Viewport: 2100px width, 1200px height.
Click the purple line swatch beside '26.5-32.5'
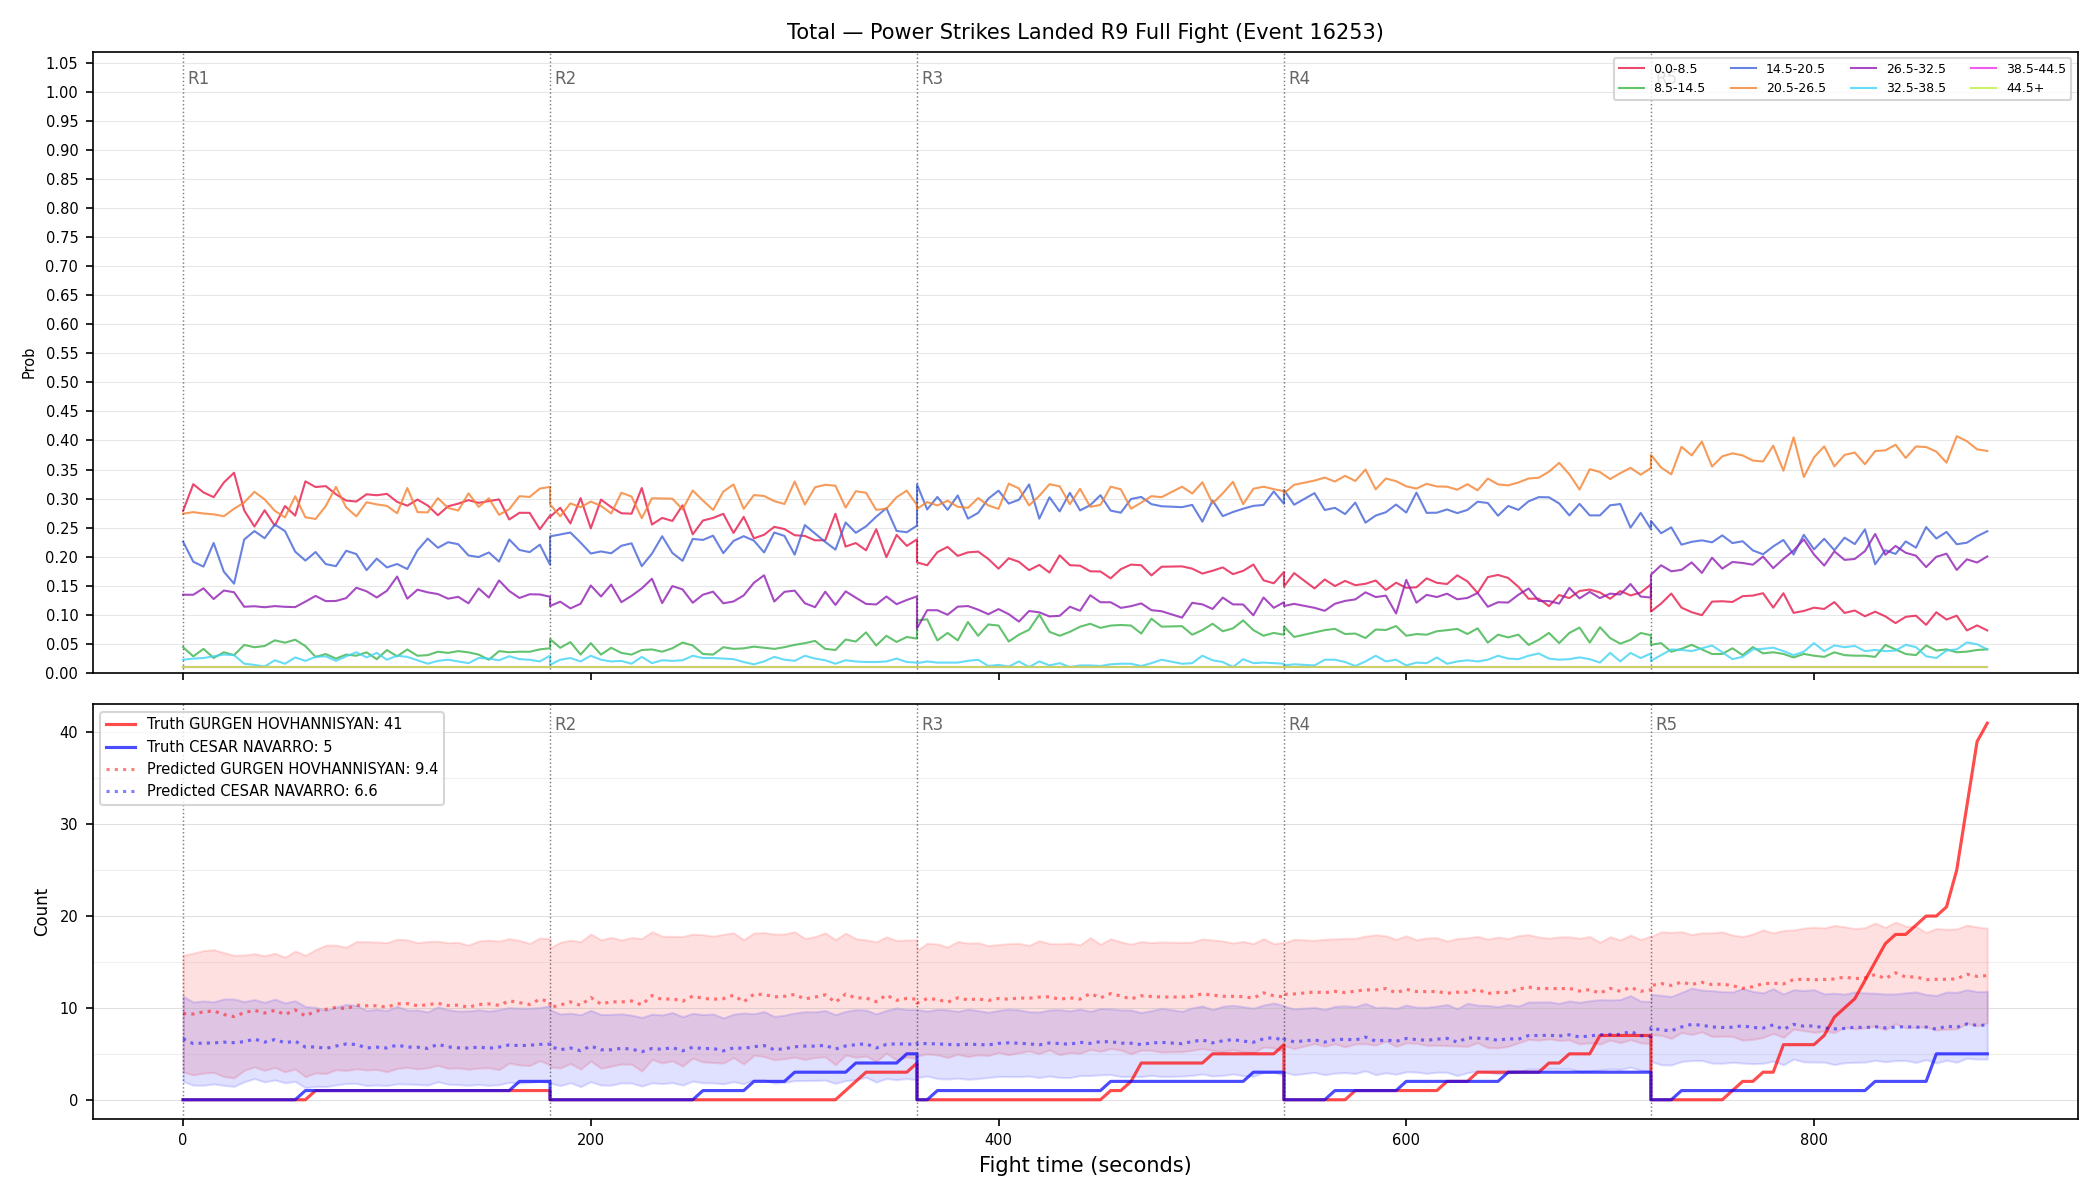(x=1865, y=69)
